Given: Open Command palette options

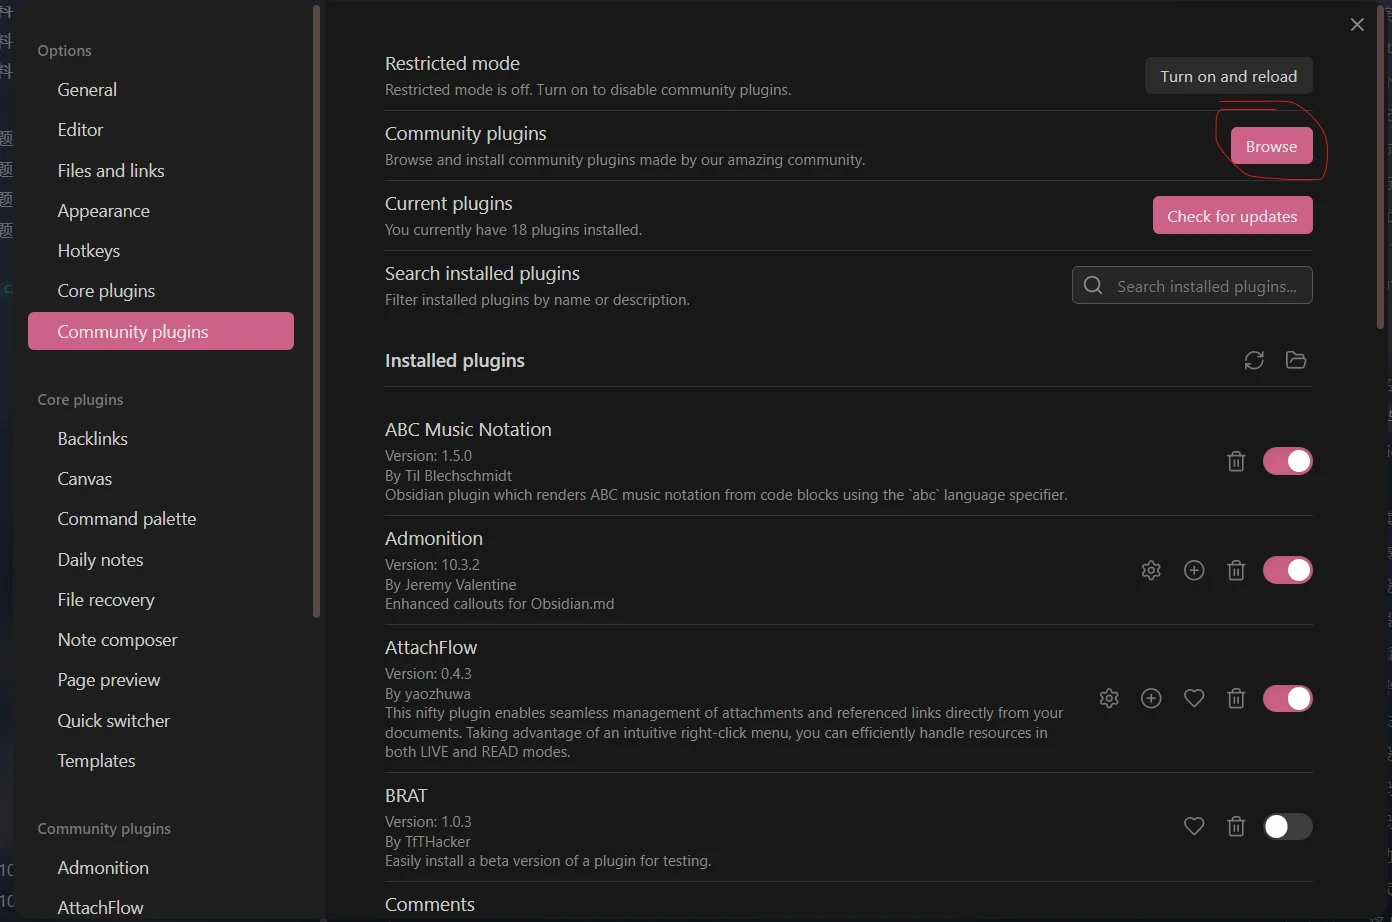Looking at the screenshot, I should 161,519.
